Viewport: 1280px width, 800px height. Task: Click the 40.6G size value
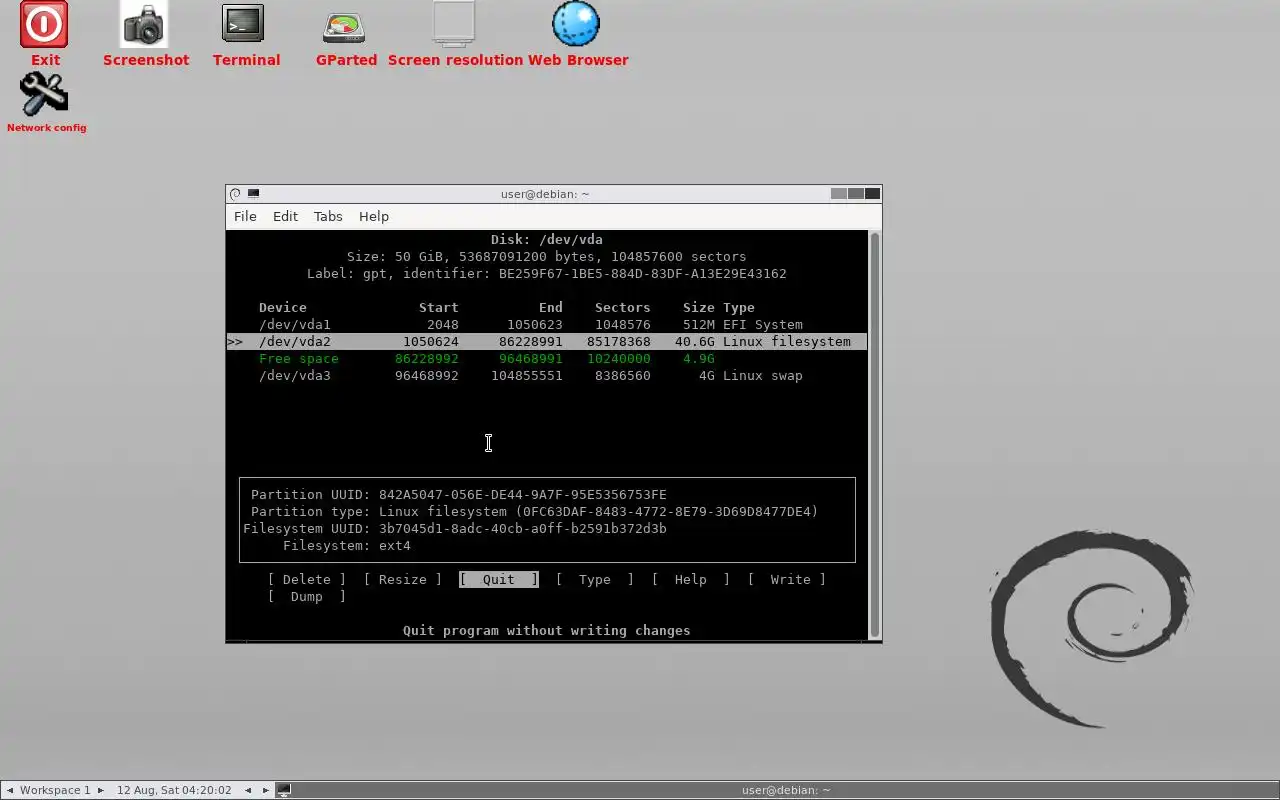(695, 342)
